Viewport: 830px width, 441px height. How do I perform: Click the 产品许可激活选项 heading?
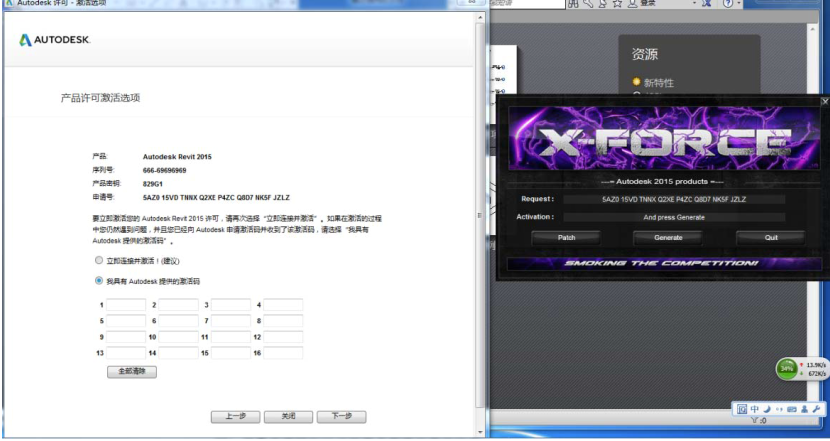click(101, 98)
